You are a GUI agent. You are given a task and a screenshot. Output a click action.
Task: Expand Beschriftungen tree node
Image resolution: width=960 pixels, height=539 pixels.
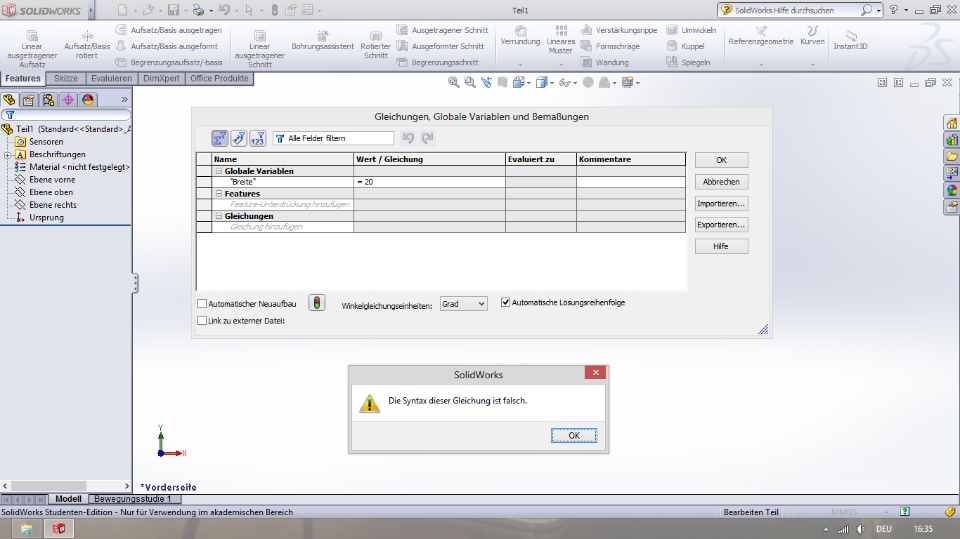click(x=7, y=155)
